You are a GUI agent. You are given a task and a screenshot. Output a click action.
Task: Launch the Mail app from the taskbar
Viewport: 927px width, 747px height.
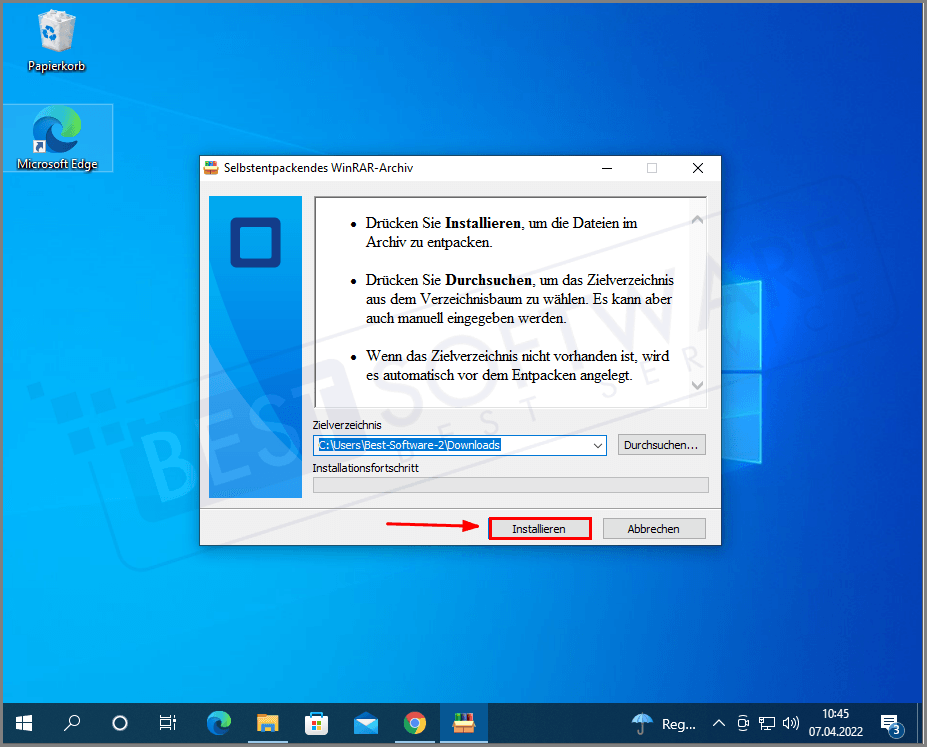[x=365, y=723]
